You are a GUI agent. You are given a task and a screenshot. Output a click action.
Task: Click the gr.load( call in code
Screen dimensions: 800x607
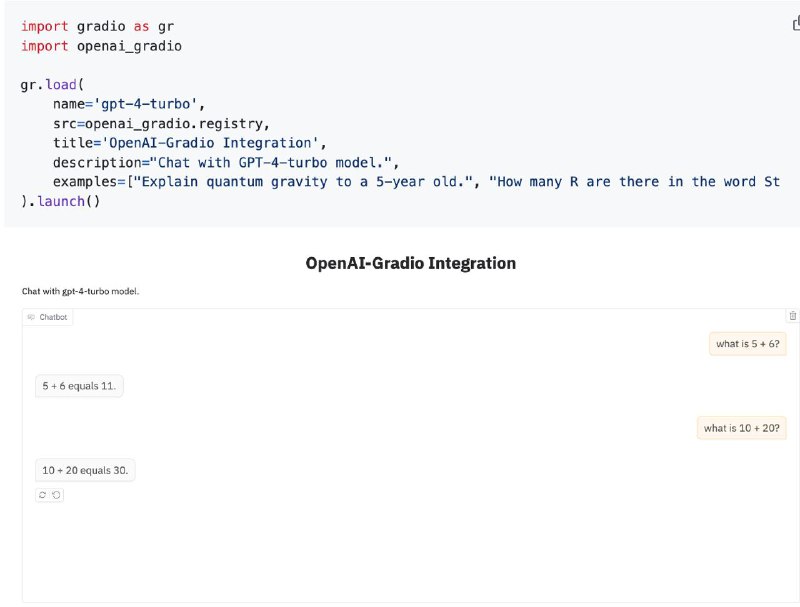point(52,85)
